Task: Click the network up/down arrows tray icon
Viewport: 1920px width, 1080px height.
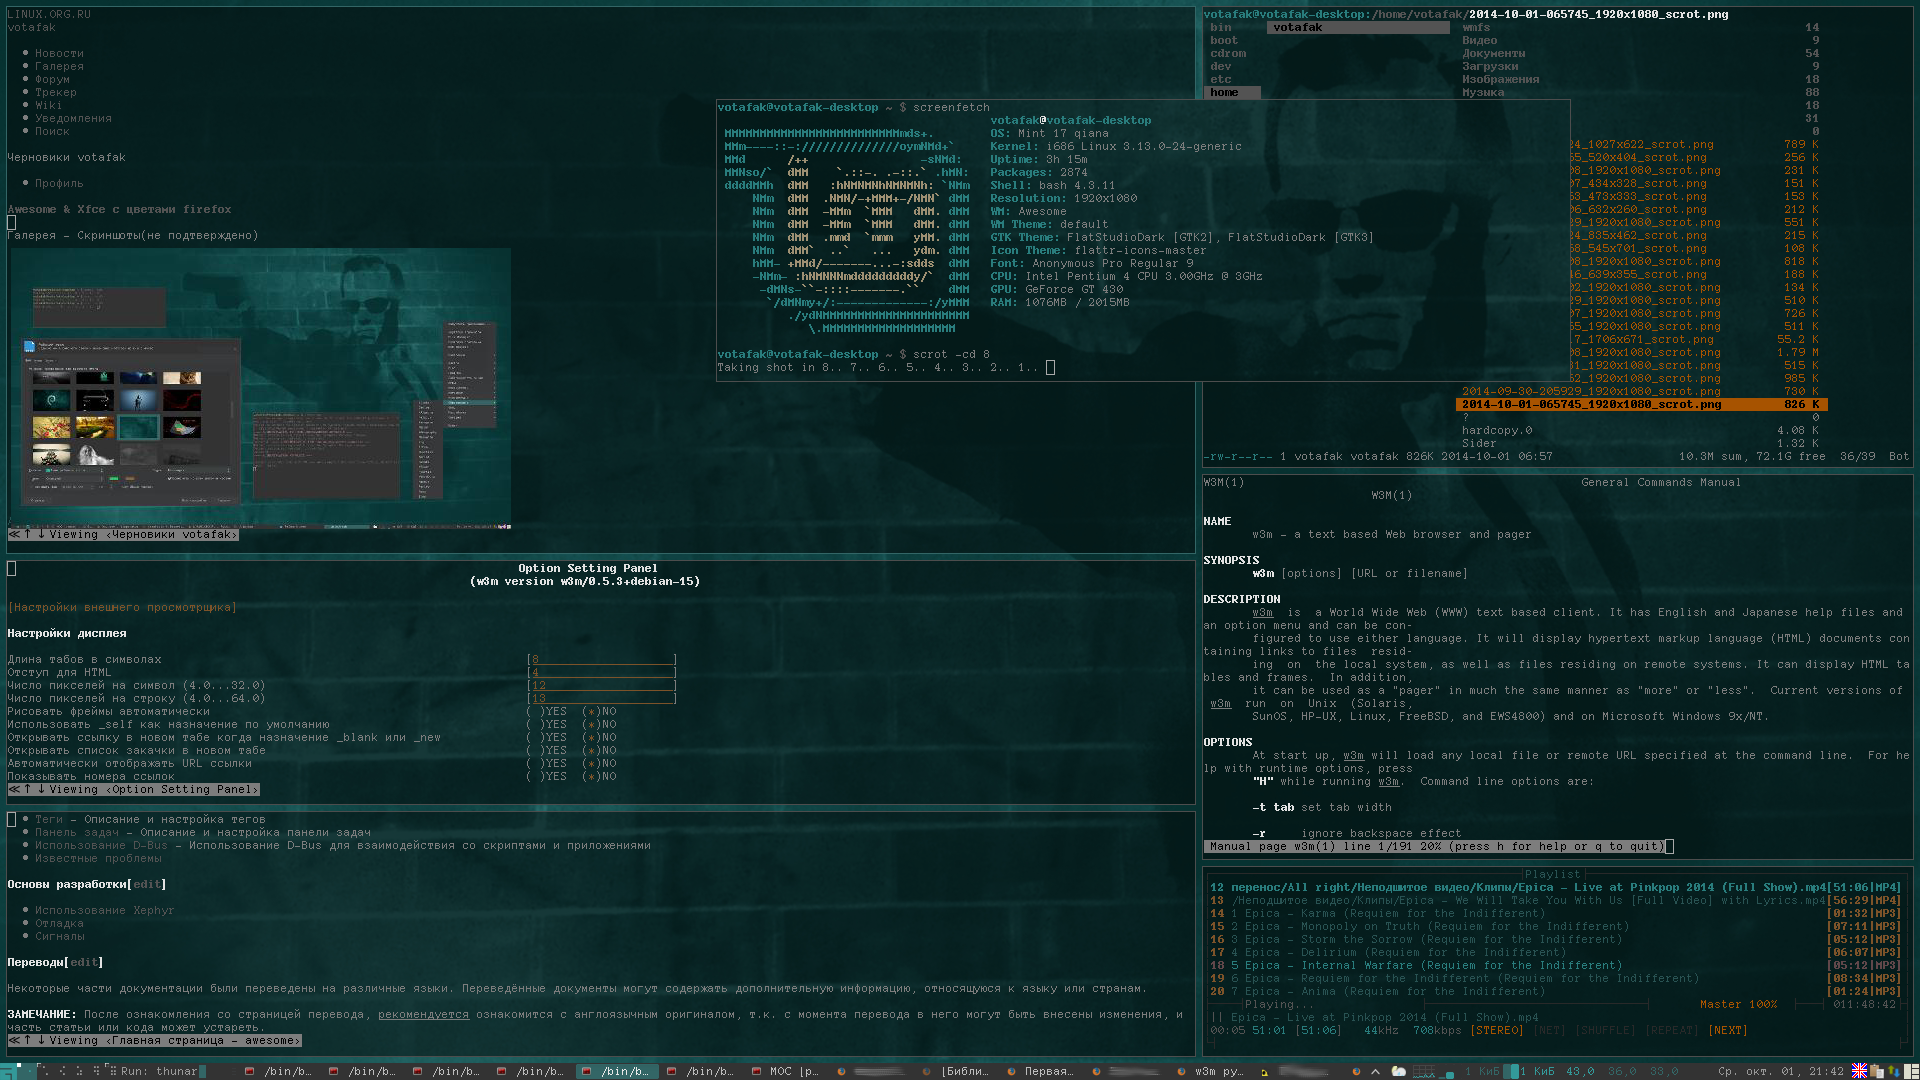Action: click(1893, 1071)
